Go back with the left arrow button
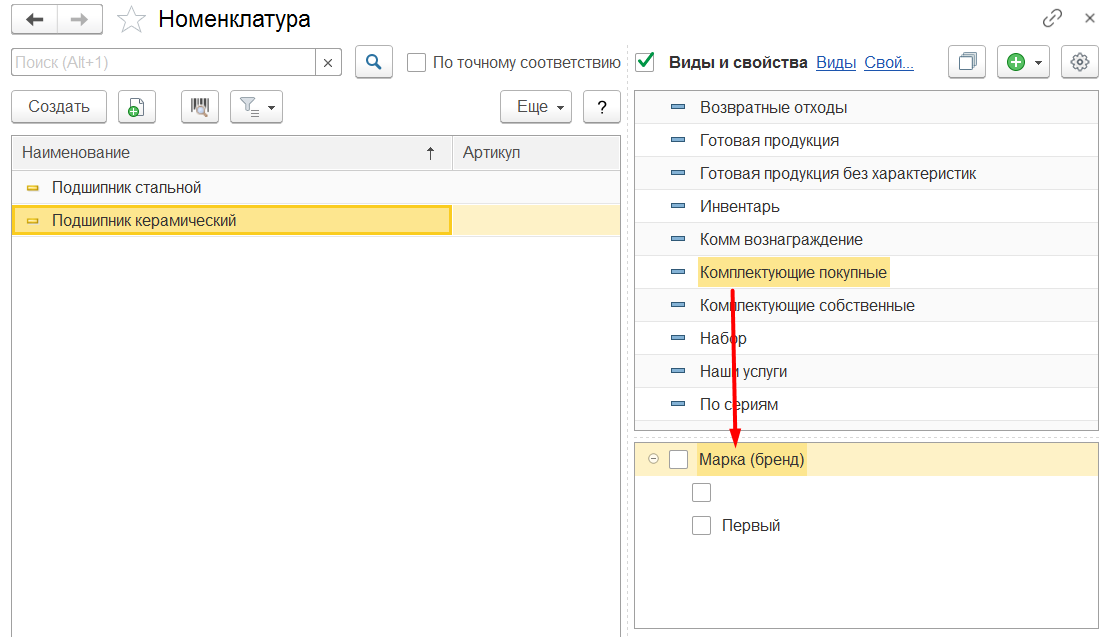1113x637 pixels. tap(34, 19)
